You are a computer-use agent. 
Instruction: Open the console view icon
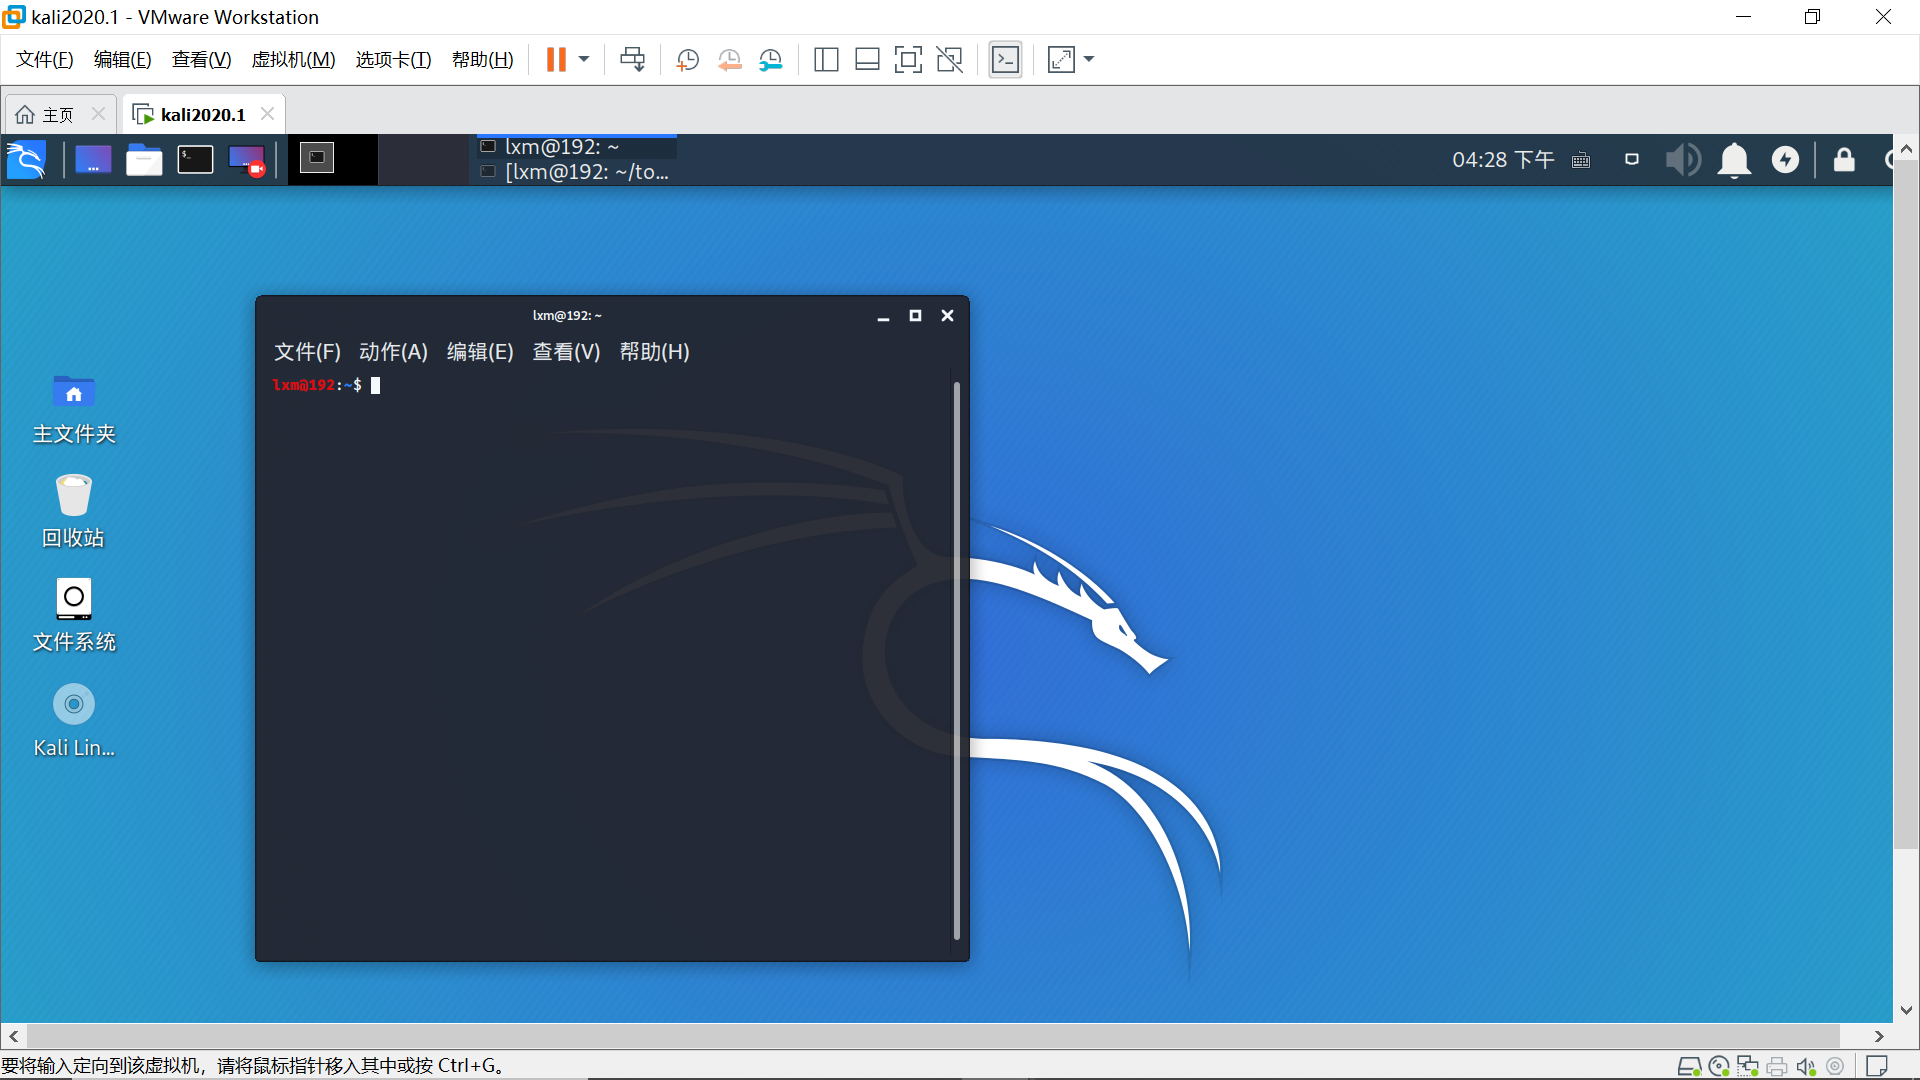(x=1005, y=60)
